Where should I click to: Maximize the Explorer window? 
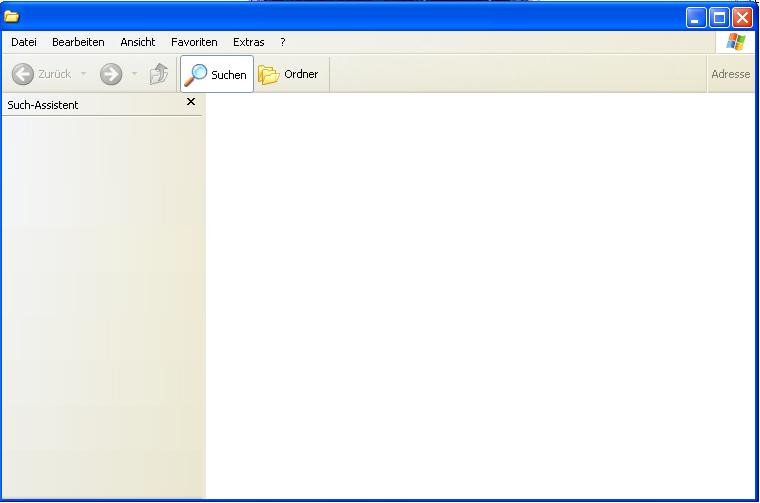[x=719, y=18]
